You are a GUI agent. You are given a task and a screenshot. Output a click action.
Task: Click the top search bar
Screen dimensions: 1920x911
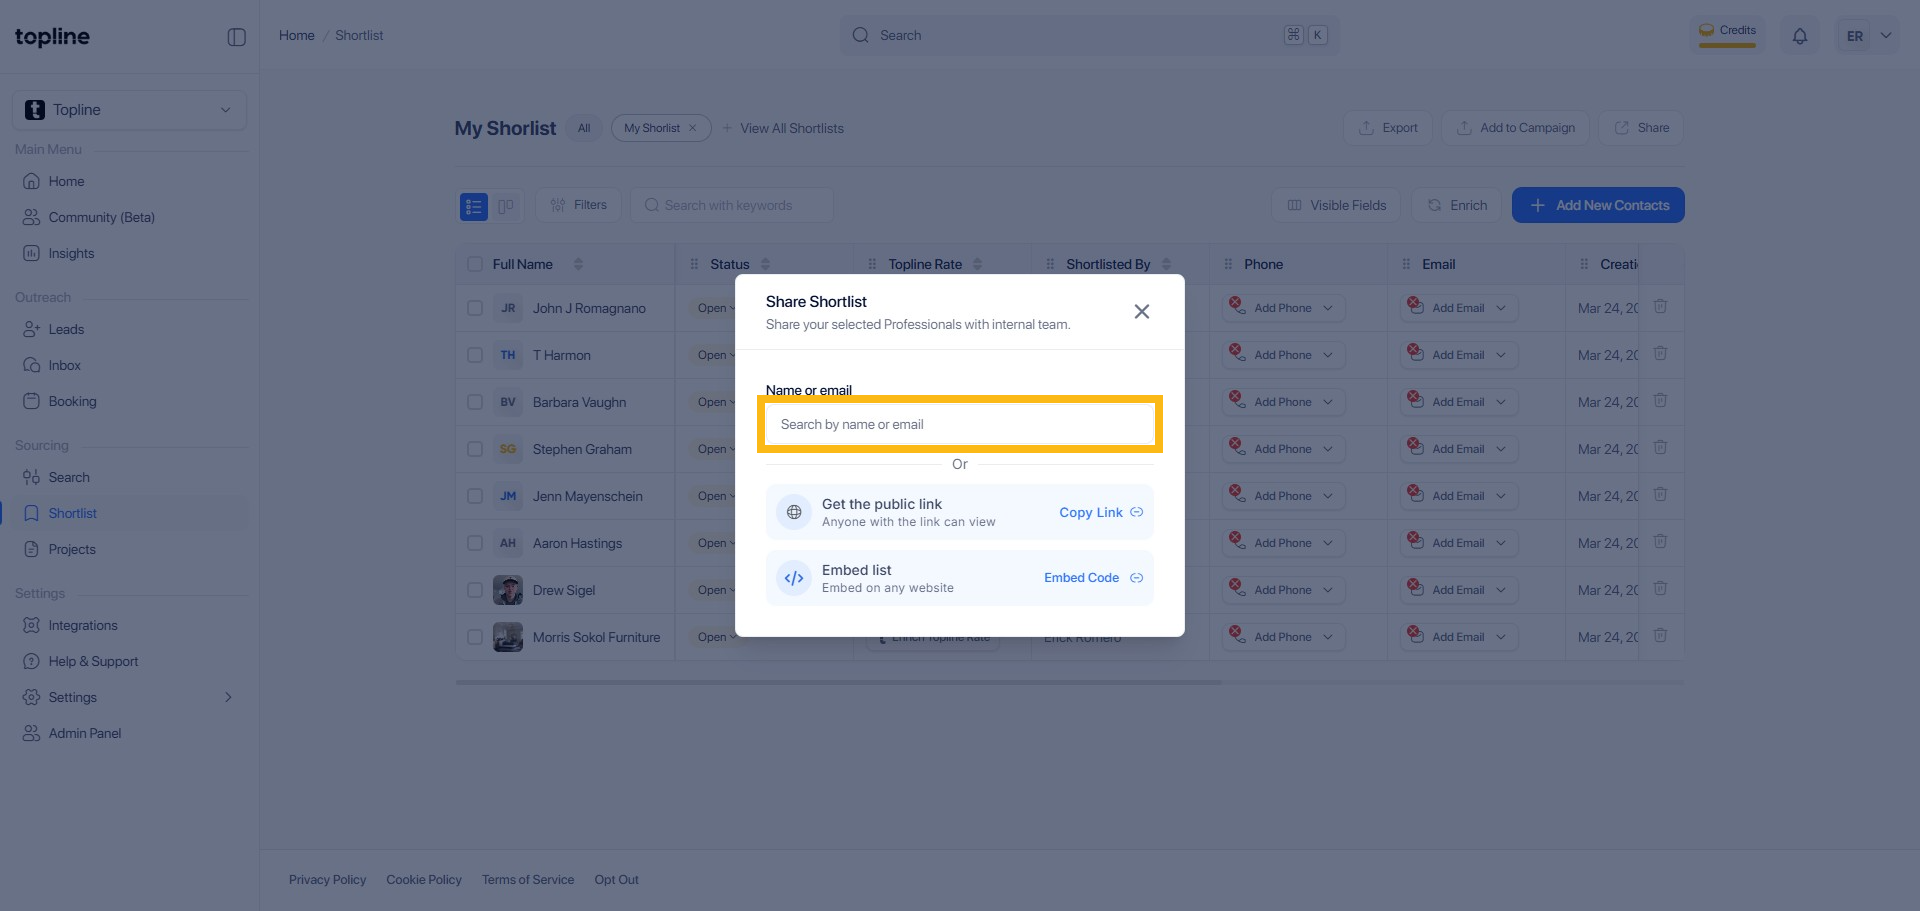(x=1089, y=36)
